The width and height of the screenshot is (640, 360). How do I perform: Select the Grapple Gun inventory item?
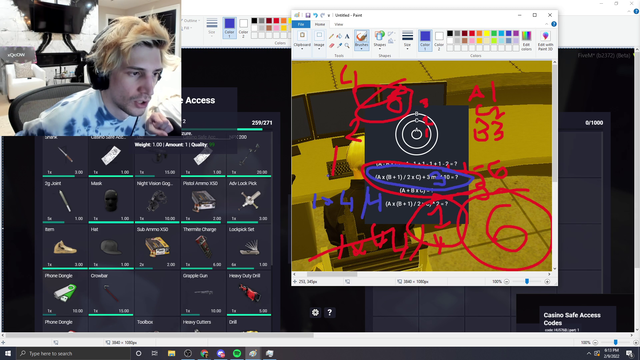tap(203, 294)
